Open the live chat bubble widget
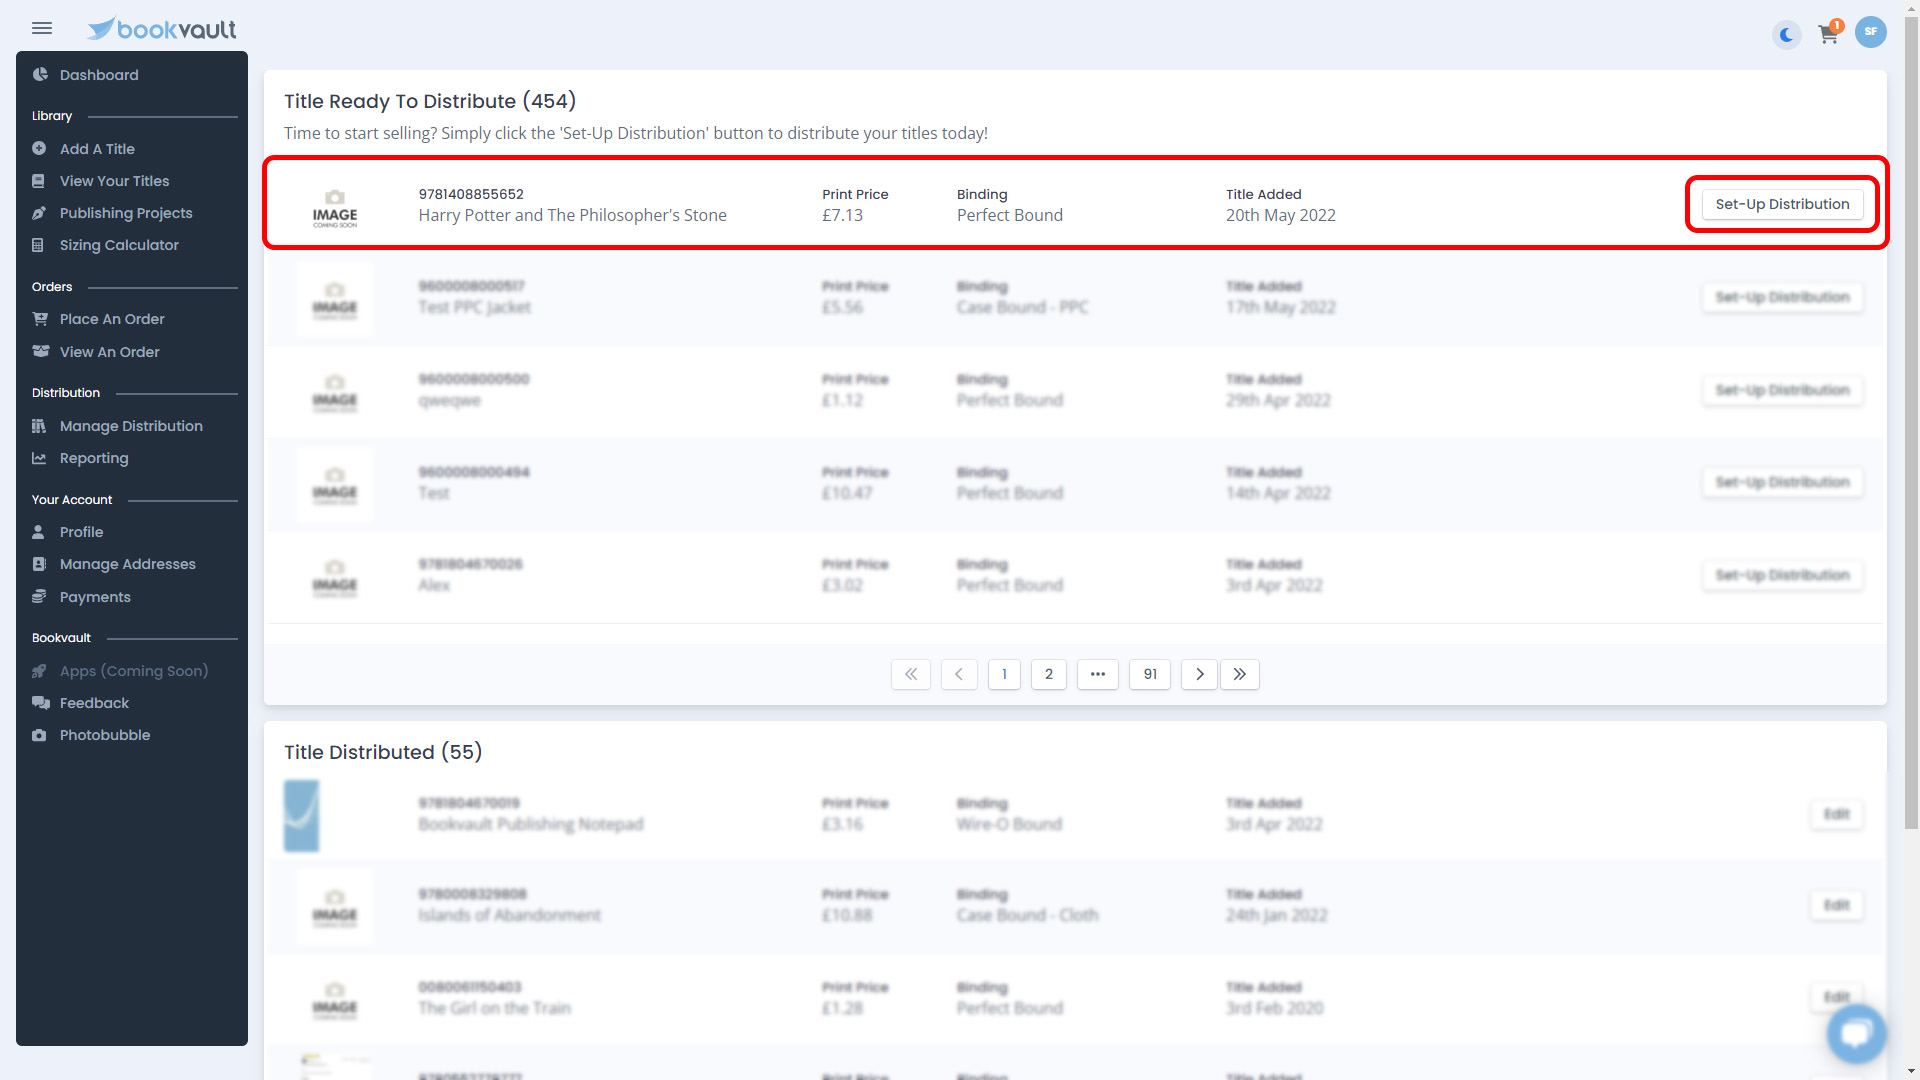The image size is (1920, 1080). 1856,1033
